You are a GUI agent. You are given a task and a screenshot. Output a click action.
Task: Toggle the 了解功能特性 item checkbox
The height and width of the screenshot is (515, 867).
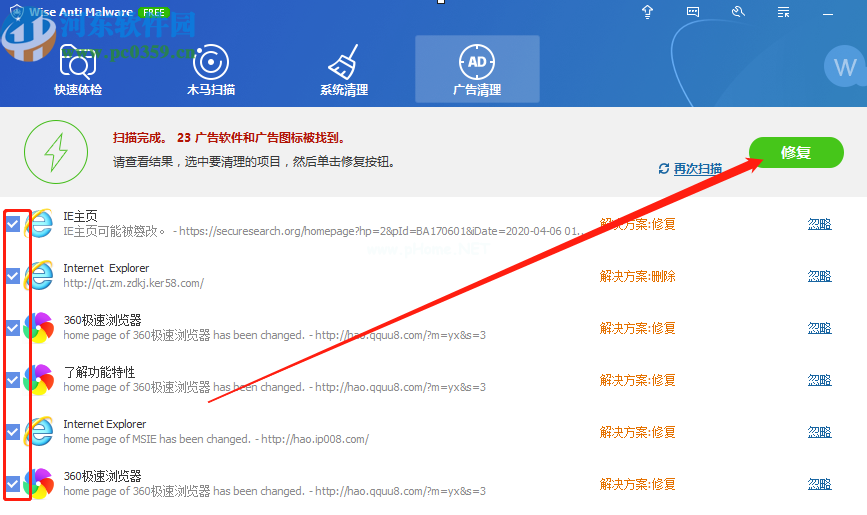(x=13, y=380)
